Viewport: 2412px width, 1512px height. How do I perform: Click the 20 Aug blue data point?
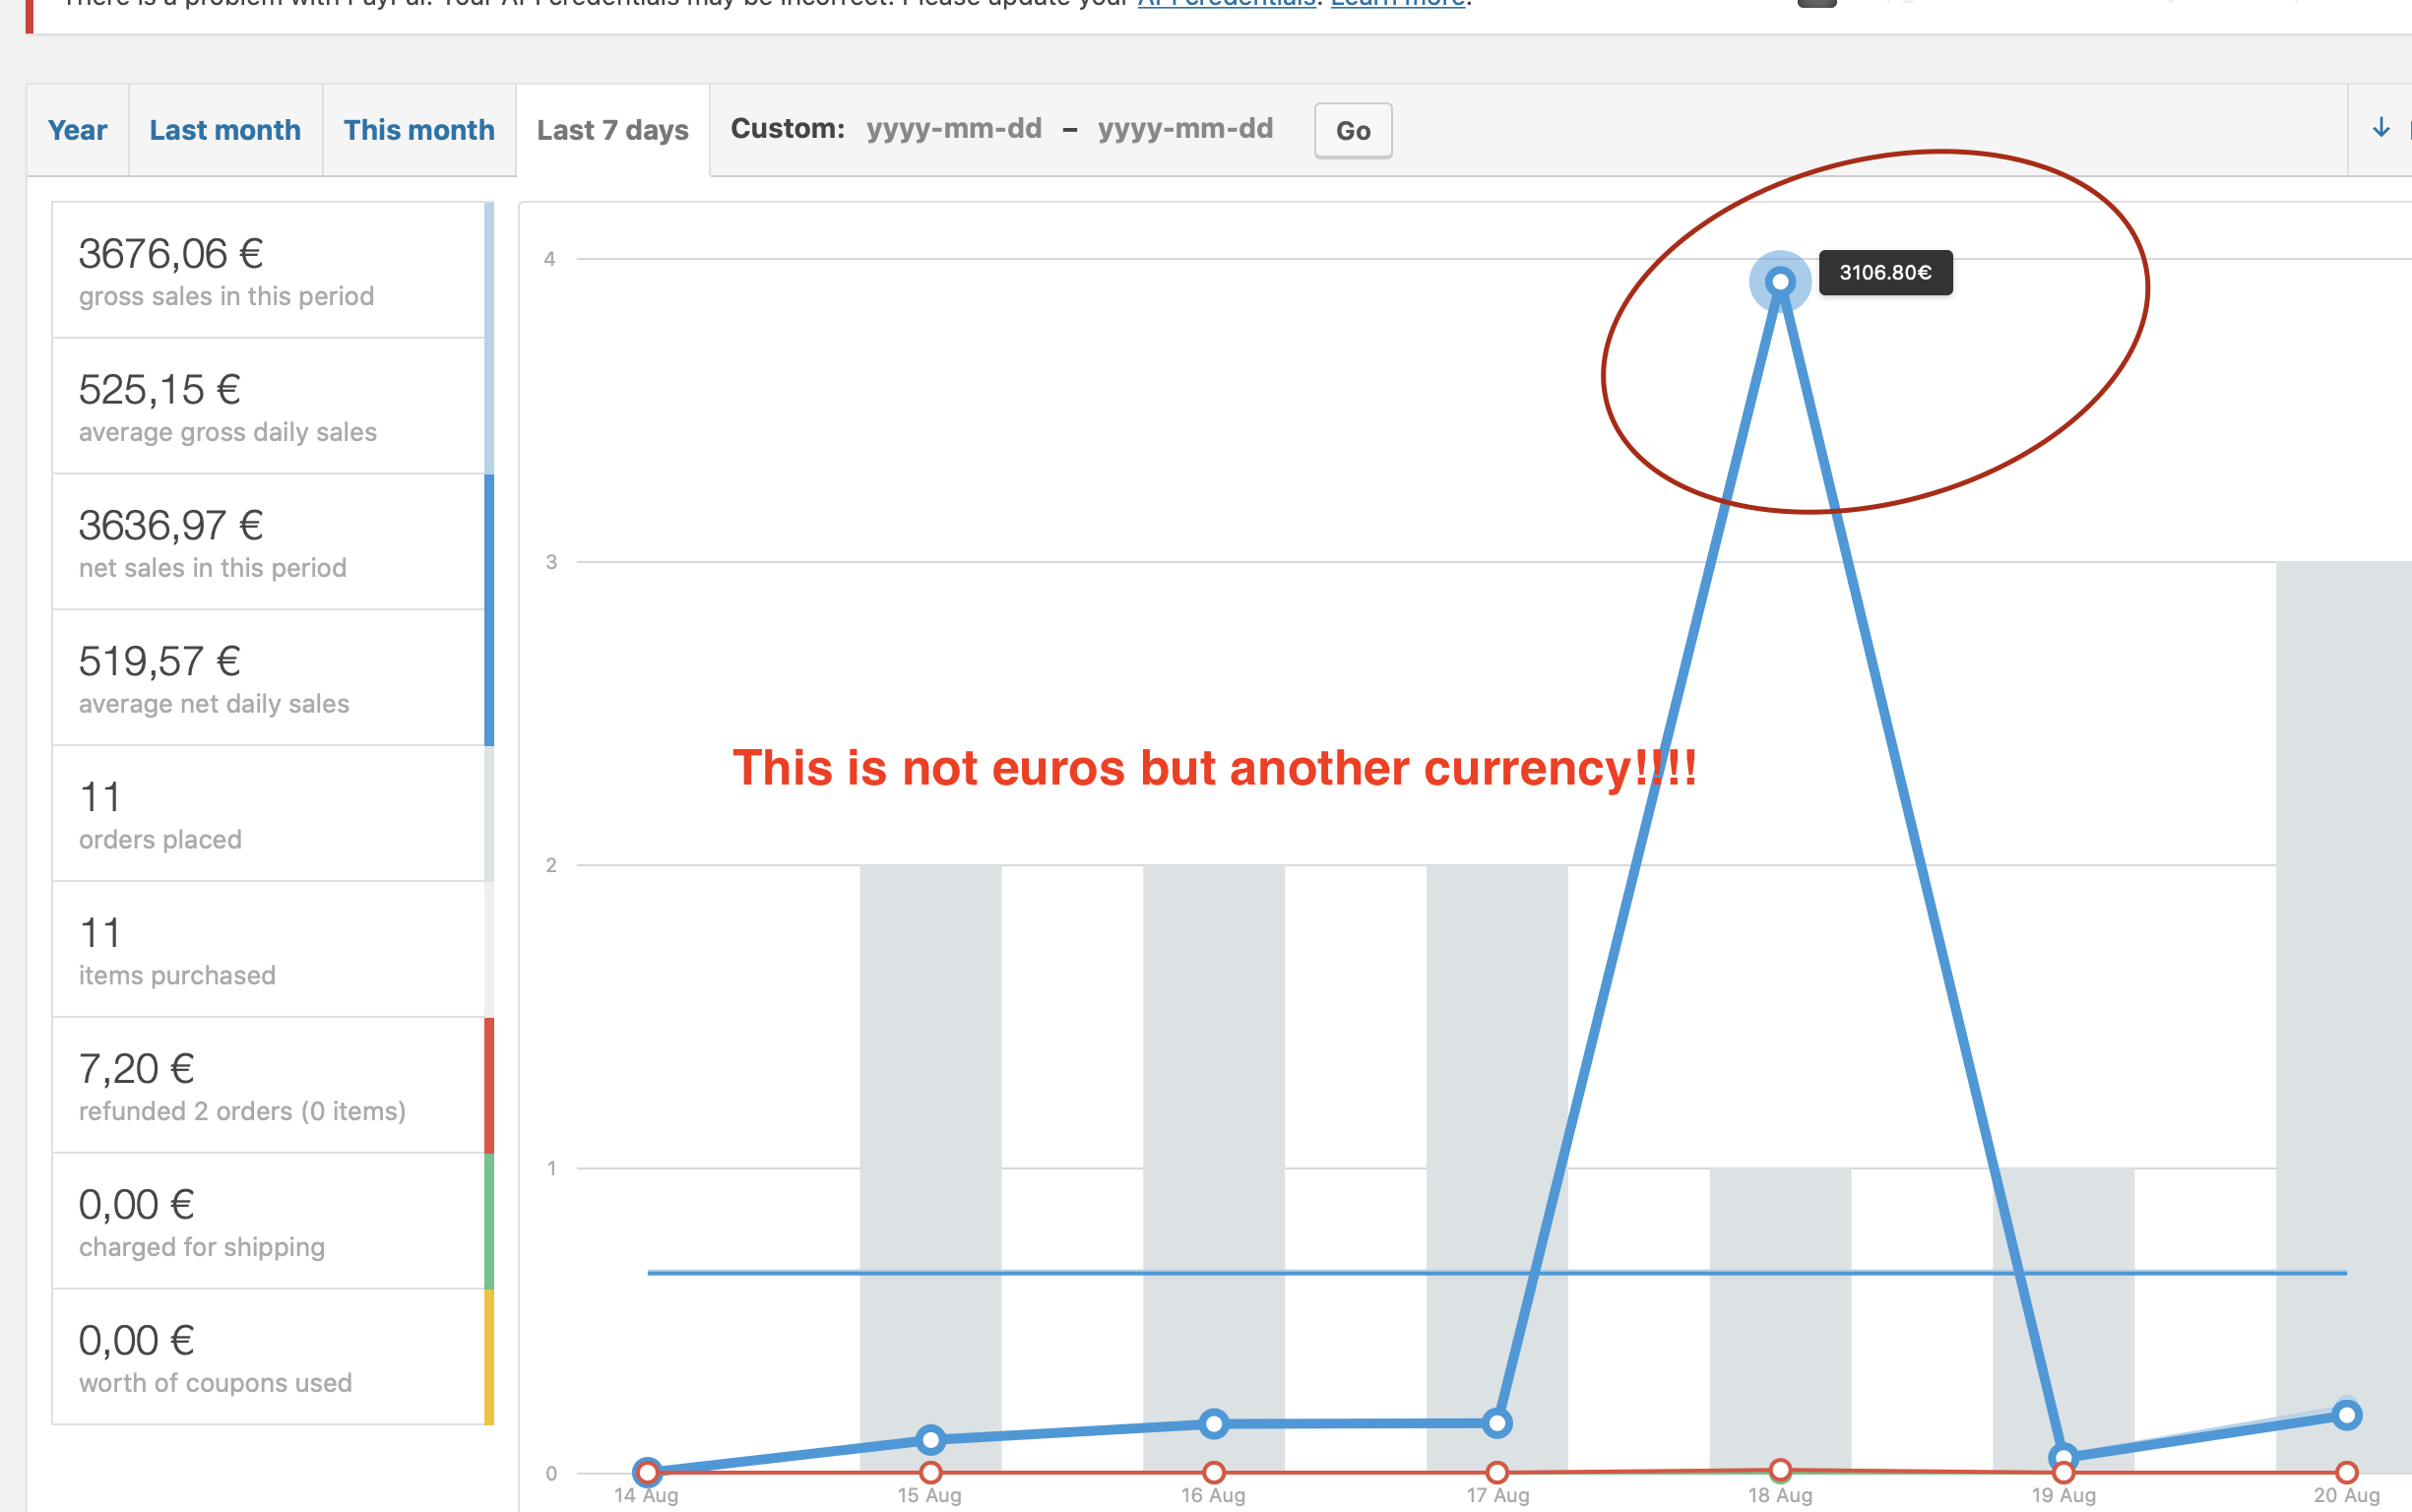pos(2346,1415)
